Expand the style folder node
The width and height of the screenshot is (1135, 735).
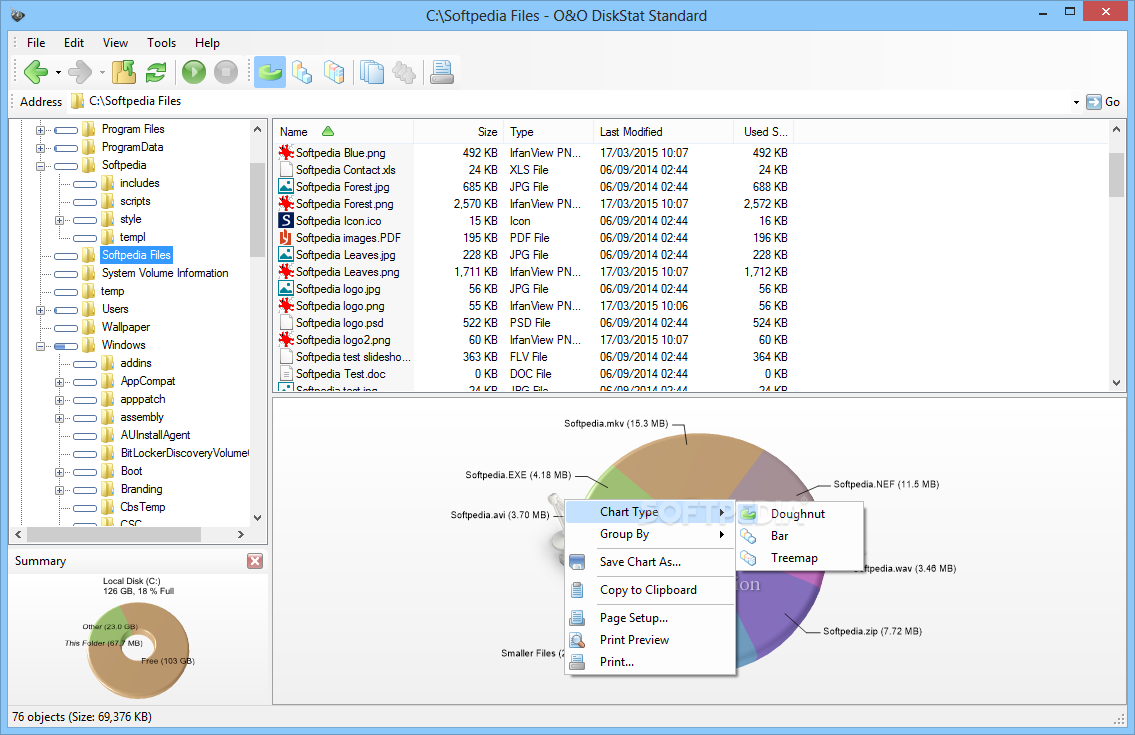(x=59, y=219)
